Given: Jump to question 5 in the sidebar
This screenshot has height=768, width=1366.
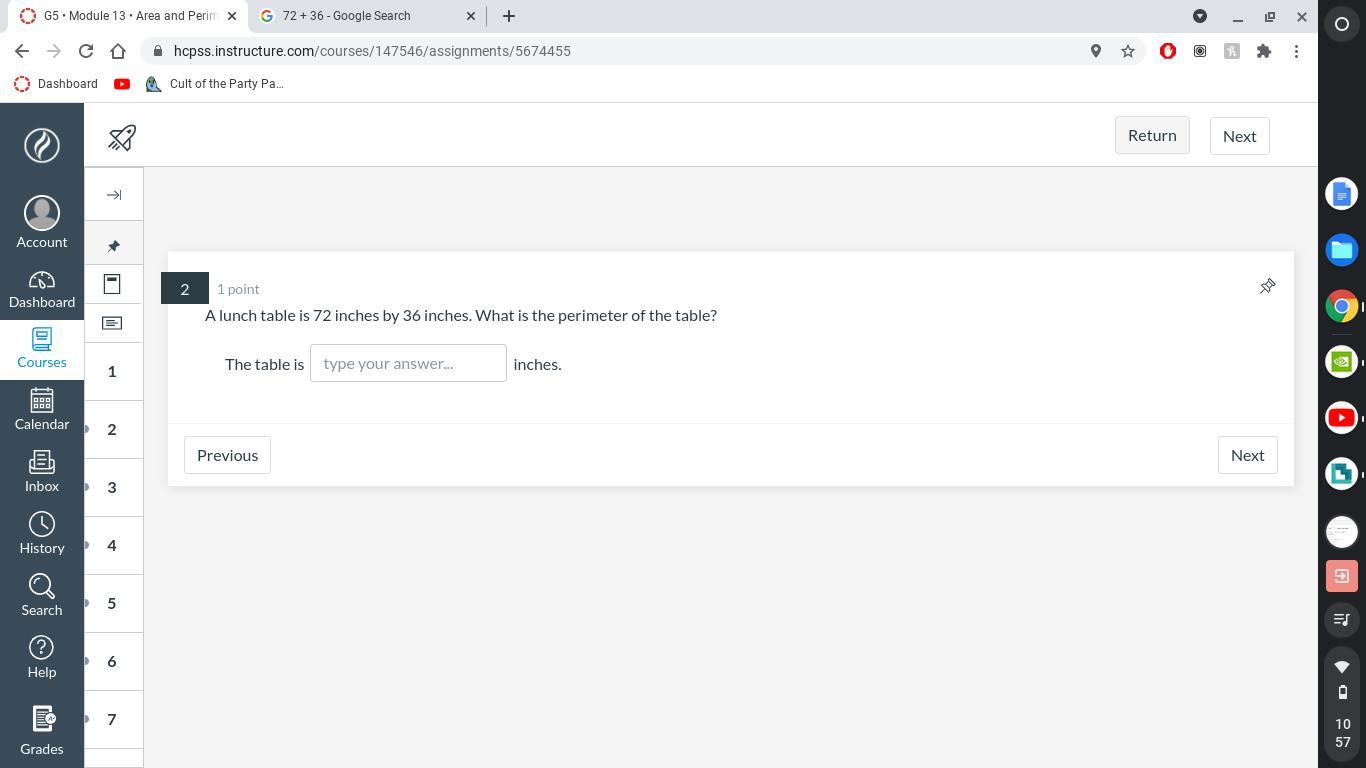Looking at the screenshot, I should pos(112,604).
